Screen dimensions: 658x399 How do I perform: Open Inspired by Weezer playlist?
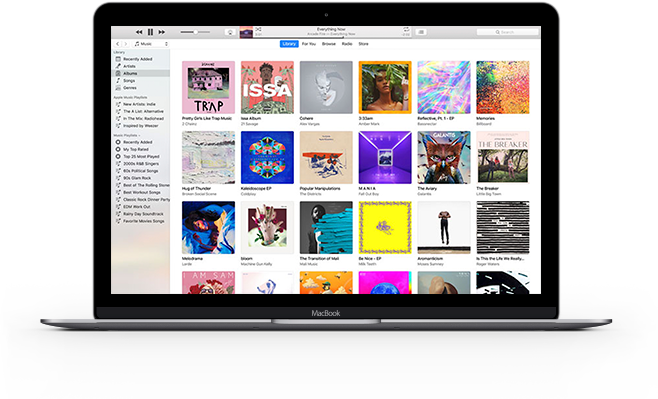tap(141, 125)
